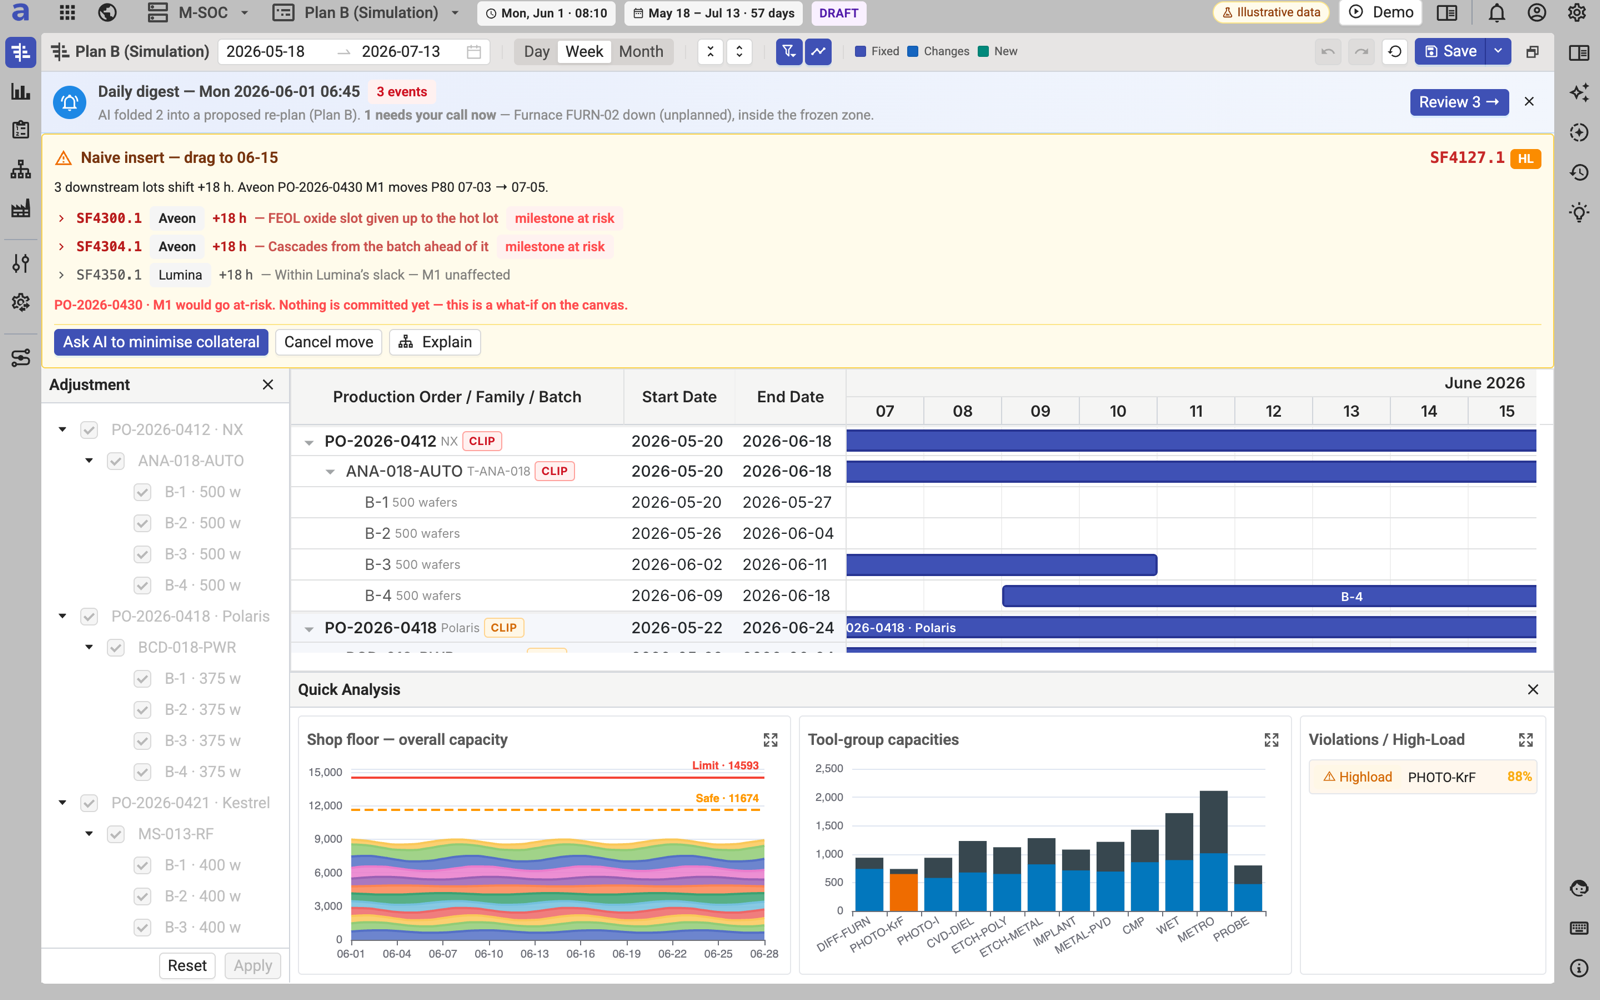Screen dimensions: 1600x1000
Task: Click Cancel move button
Action: click(x=328, y=342)
